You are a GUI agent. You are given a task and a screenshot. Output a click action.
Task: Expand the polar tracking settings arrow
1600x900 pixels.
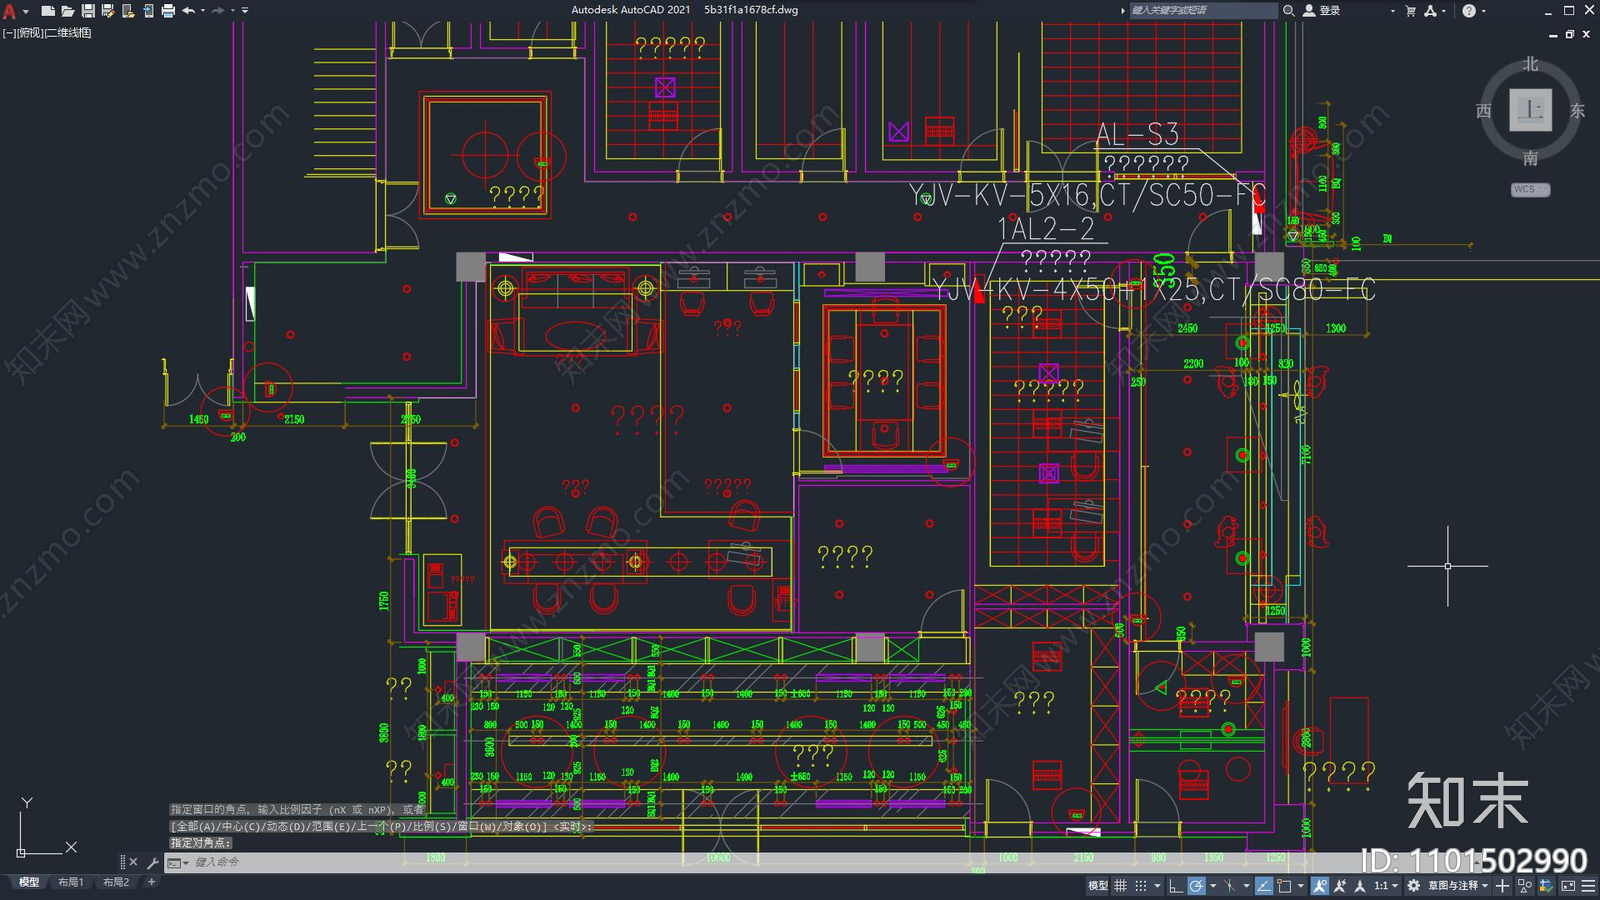tap(1213, 886)
